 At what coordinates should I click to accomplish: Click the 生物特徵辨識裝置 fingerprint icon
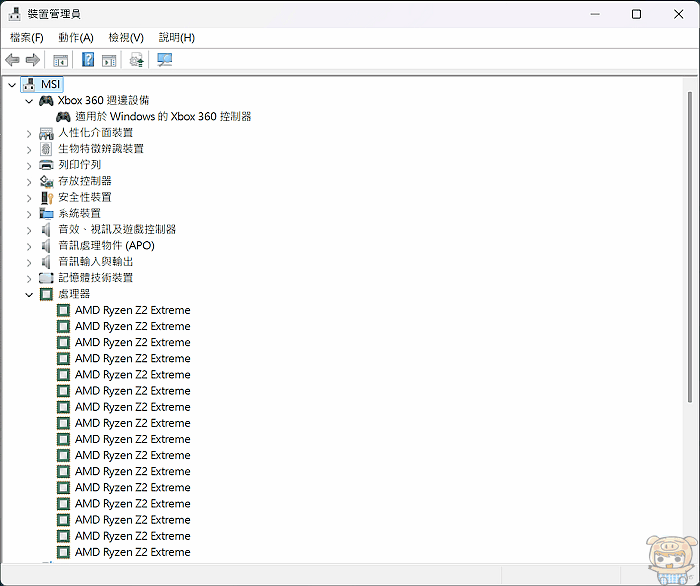click(46, 149)
